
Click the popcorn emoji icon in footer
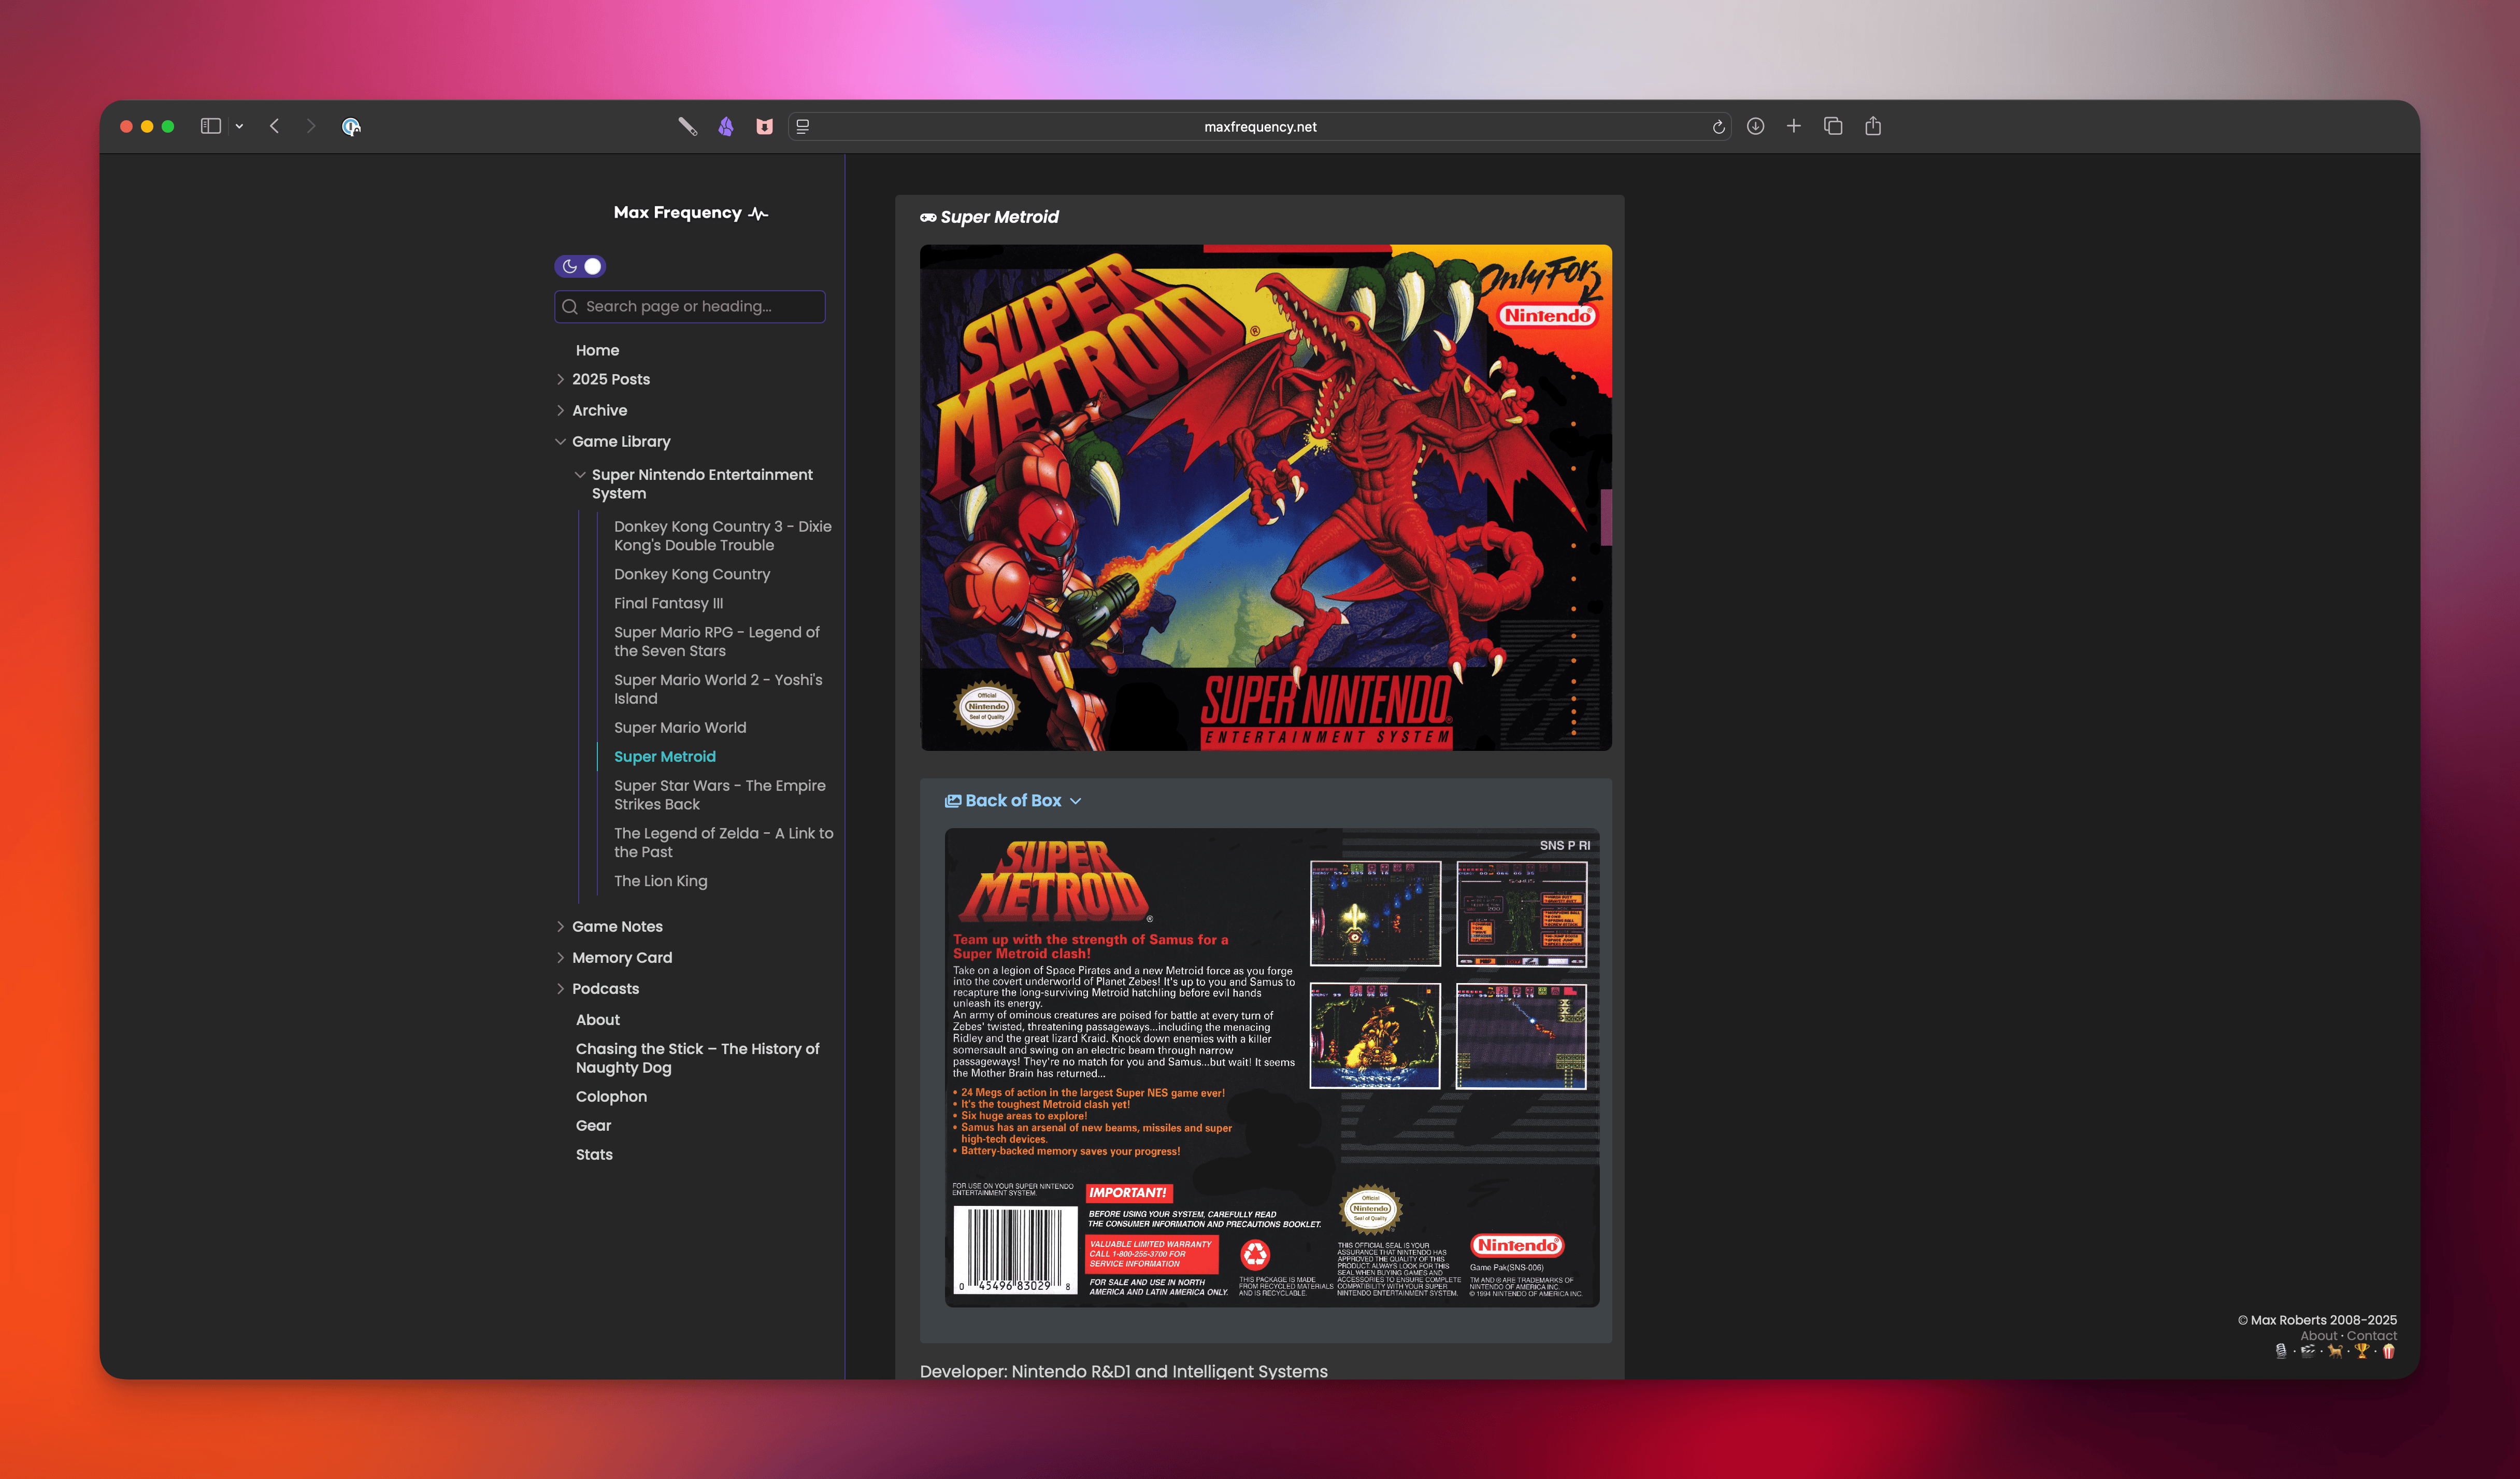tap(2389, 1351)
